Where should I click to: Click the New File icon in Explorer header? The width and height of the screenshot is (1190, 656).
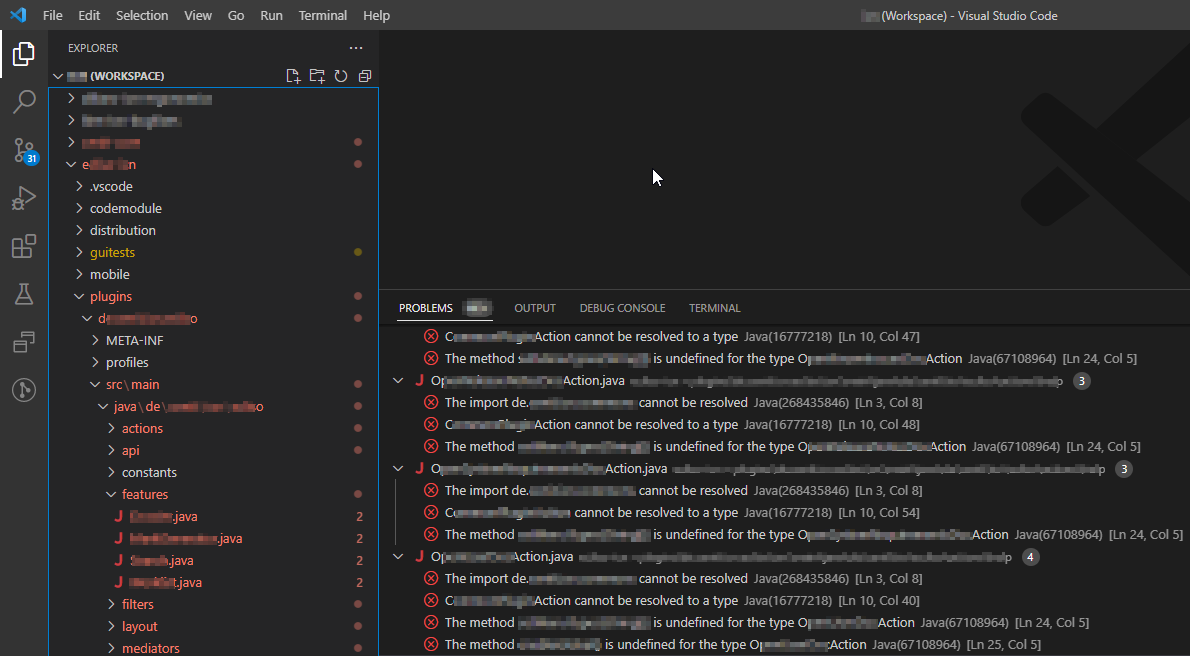[x=293, y=76]
